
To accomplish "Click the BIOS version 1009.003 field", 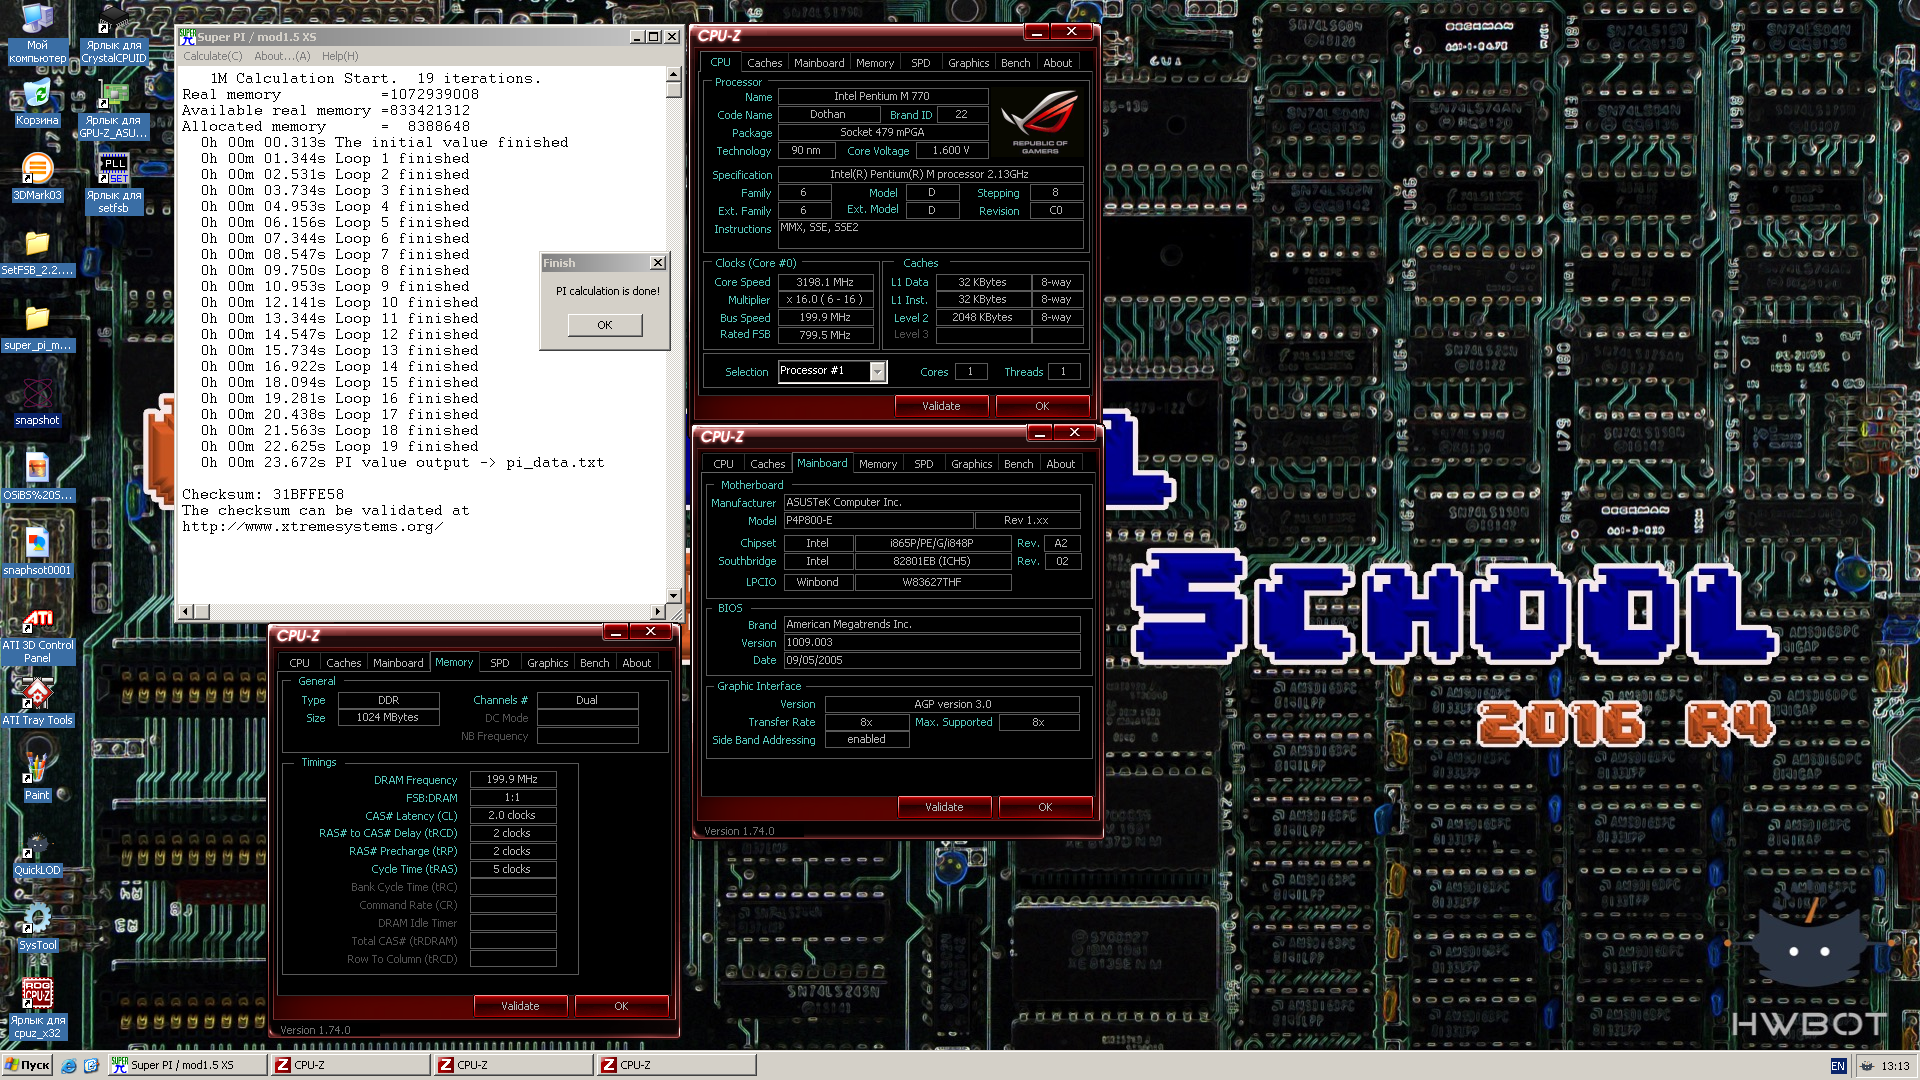I will point(932,643).
